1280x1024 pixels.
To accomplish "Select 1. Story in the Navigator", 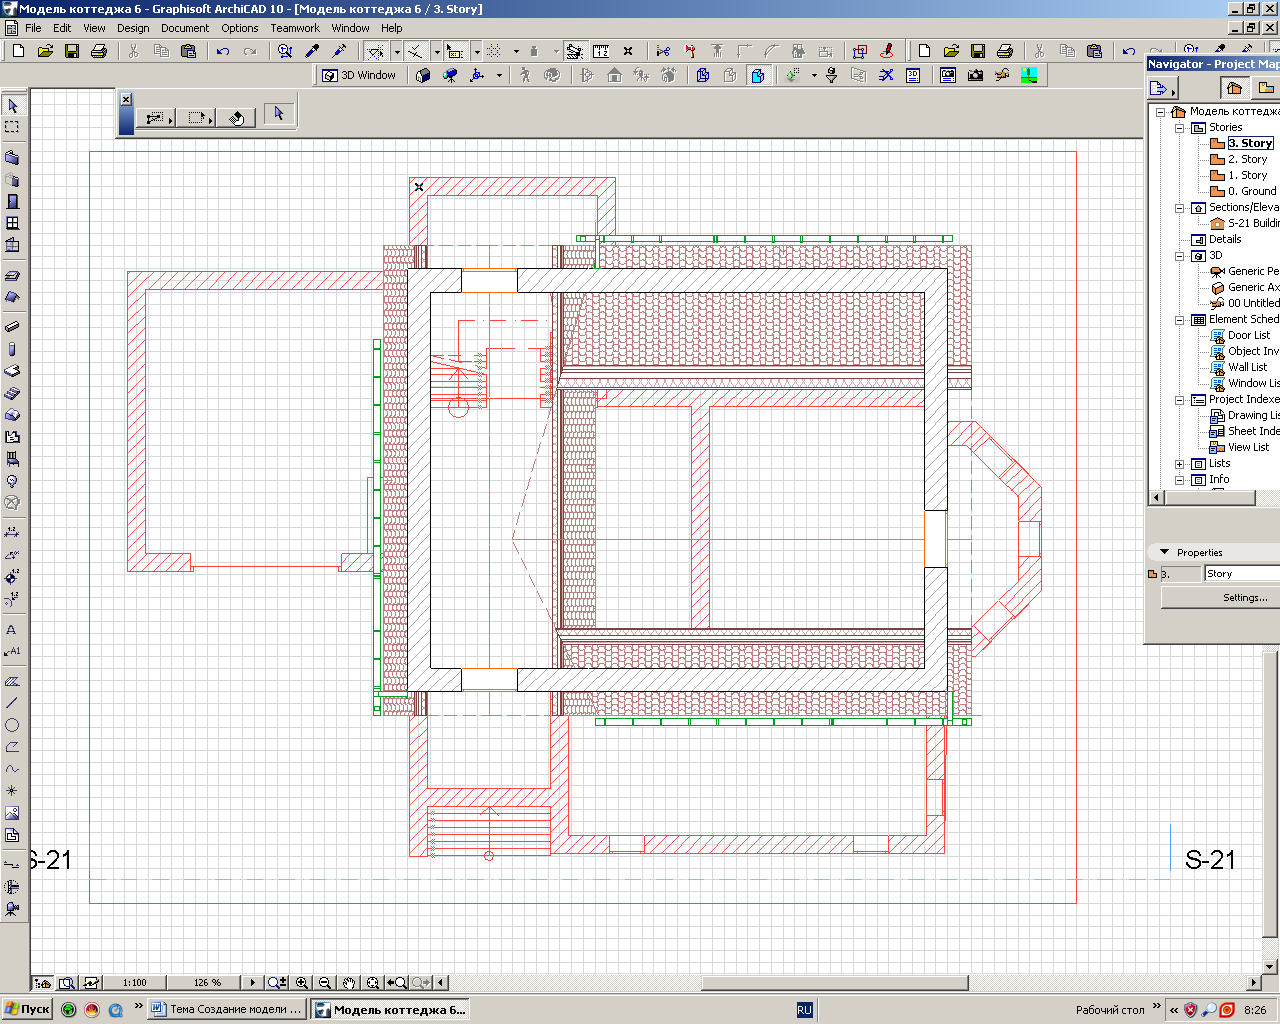I will tap(1247, 175).
